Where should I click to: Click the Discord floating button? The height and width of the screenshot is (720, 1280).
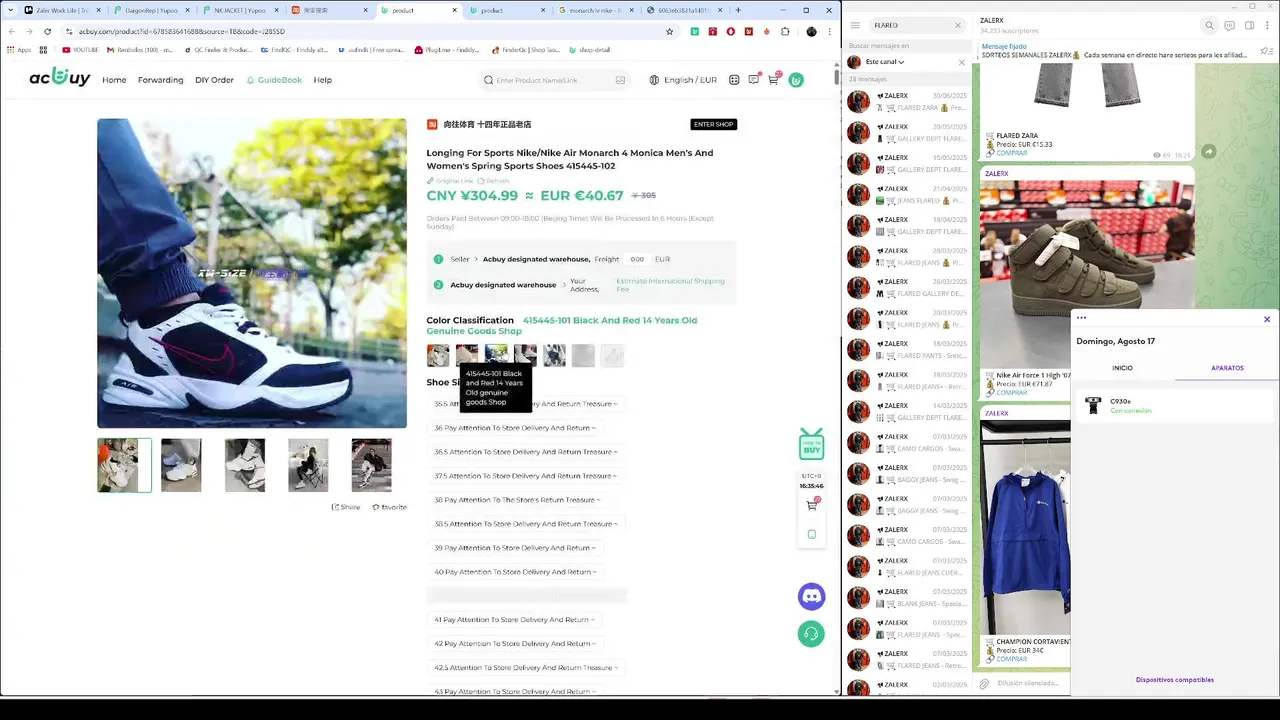coord(811,596)
